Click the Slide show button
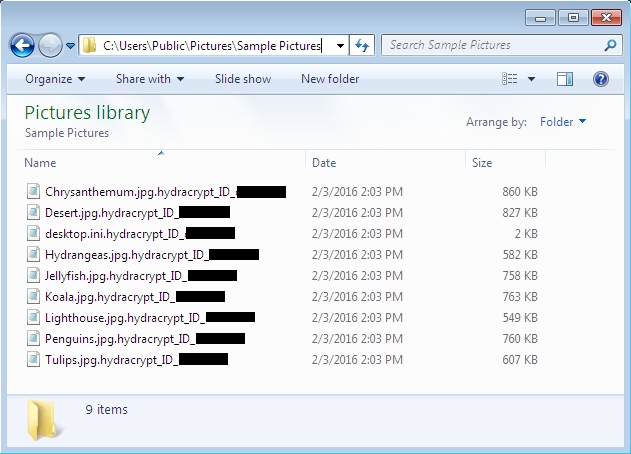Viewport: 631px width, 454px height. [243, 79]
